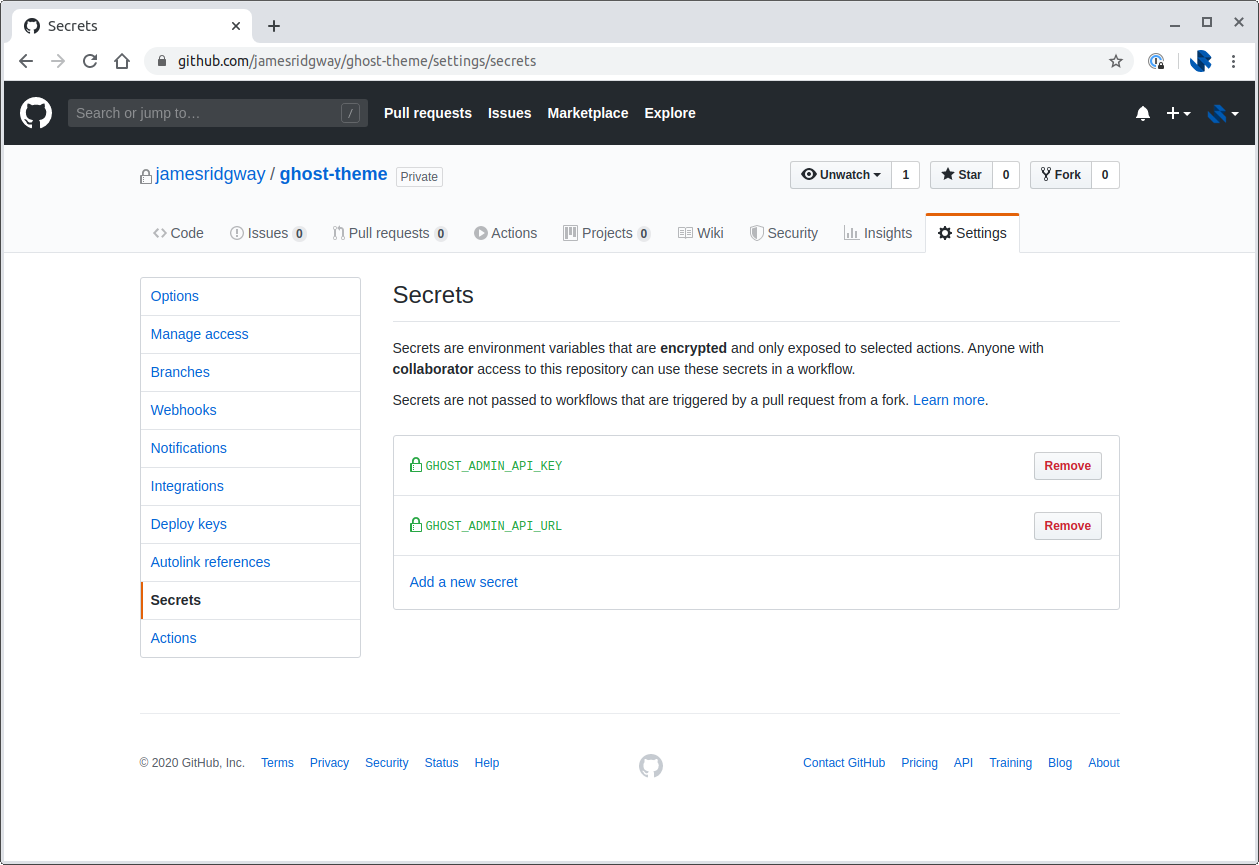This screenshot has width=1259, height=865.
Task: Star the repository
Action: tap(961, 175)
